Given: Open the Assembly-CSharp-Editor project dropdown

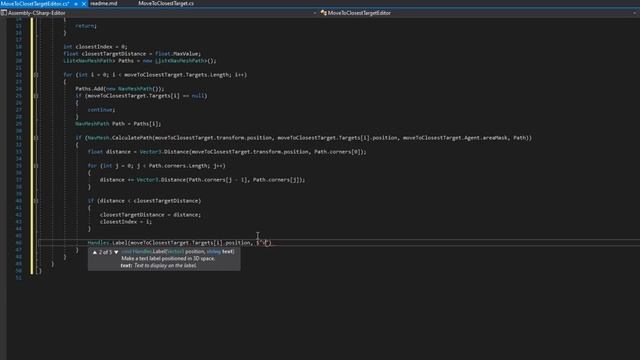Looking at the screenshot, I should [315, 13].
